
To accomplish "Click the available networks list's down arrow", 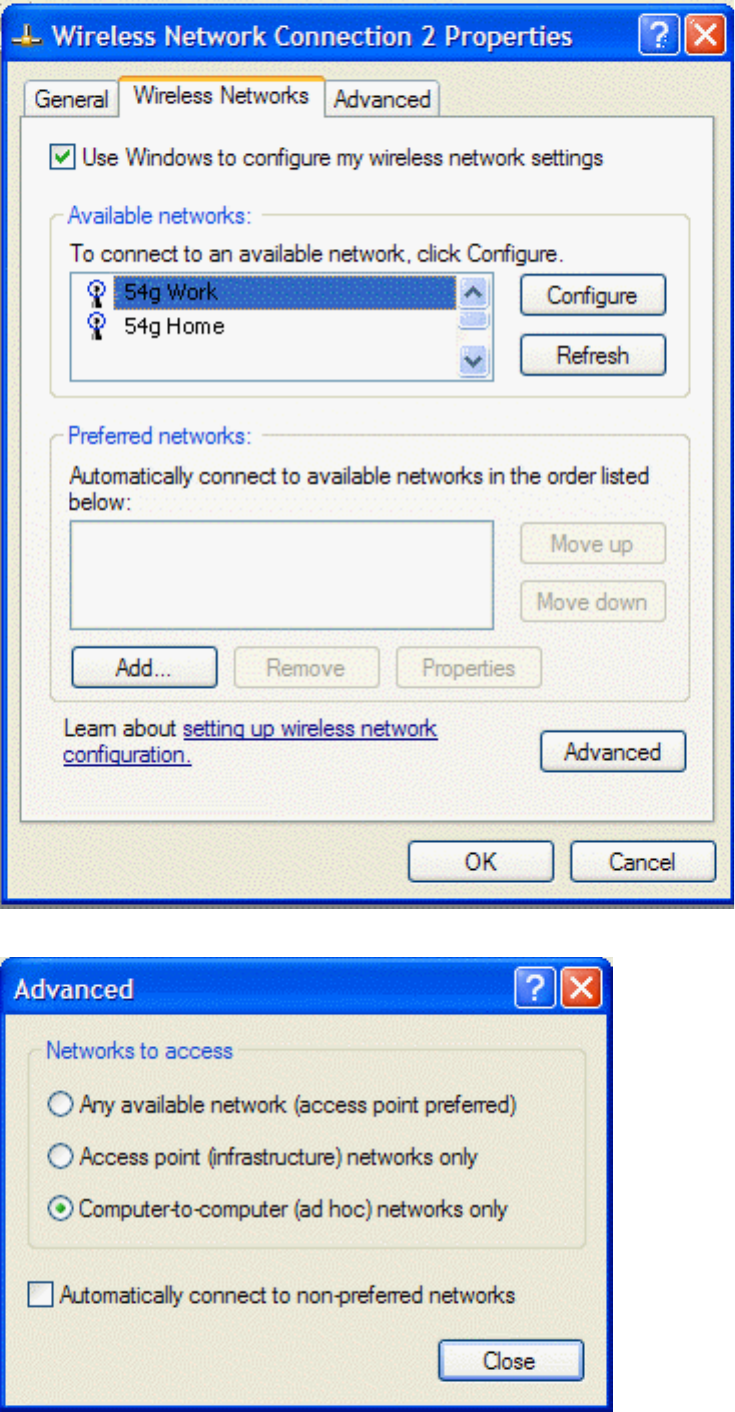I will pyautogui.click(x=475, y=360).
